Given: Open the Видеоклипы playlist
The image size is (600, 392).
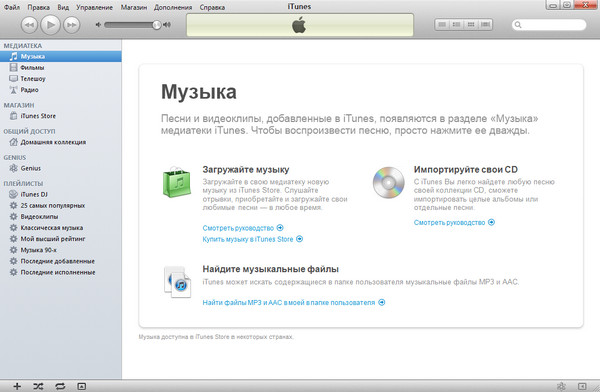Looking at the screenshot, I should click(x=61, y=216).
